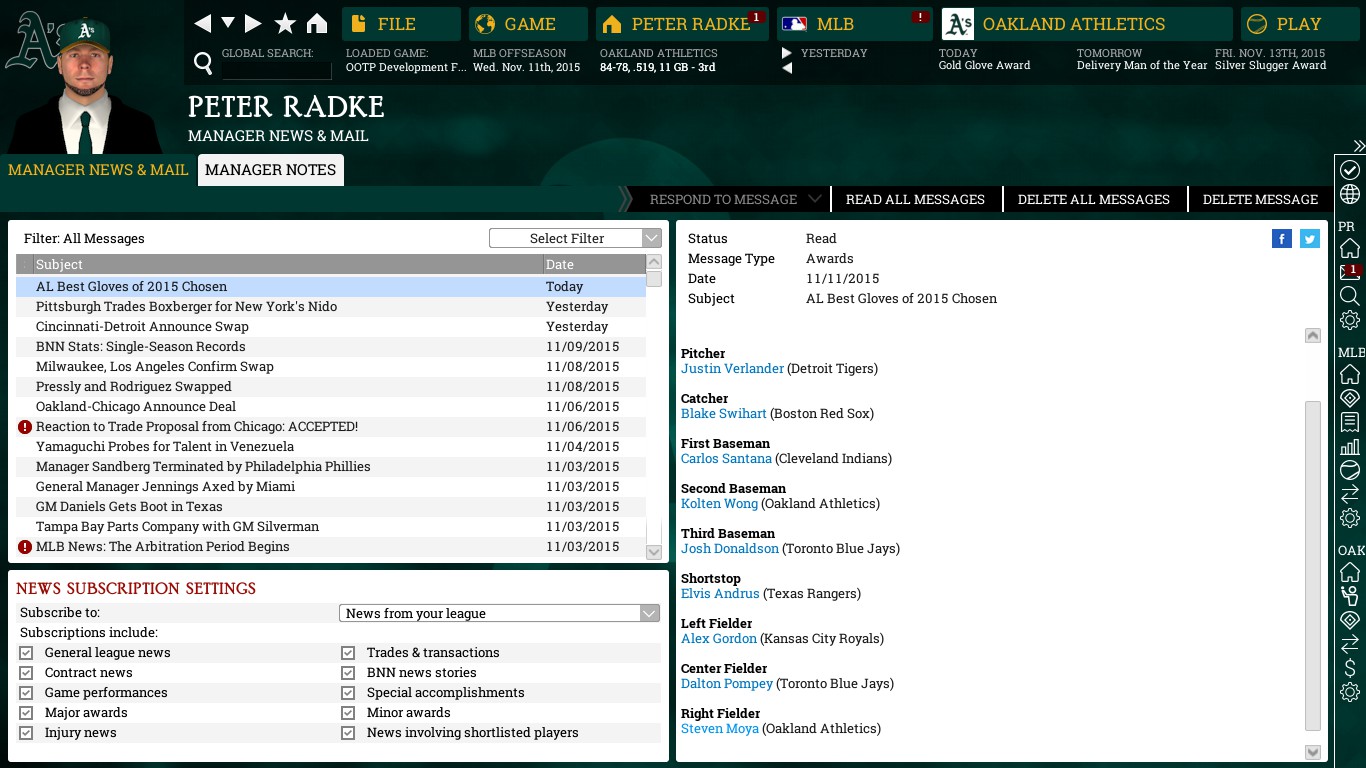
Task: Open MLB section gear icon
Action: (x=1350, y=518)
